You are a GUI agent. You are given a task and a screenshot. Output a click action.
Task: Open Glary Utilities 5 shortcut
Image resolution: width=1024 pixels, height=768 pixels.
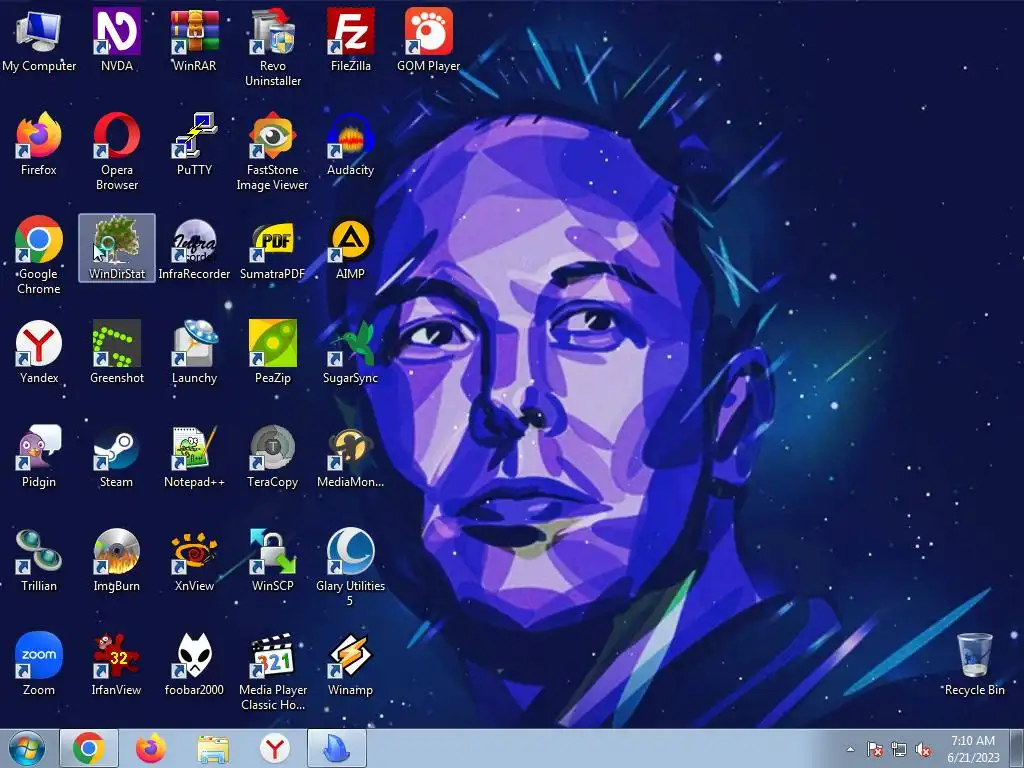click(351, 567)
